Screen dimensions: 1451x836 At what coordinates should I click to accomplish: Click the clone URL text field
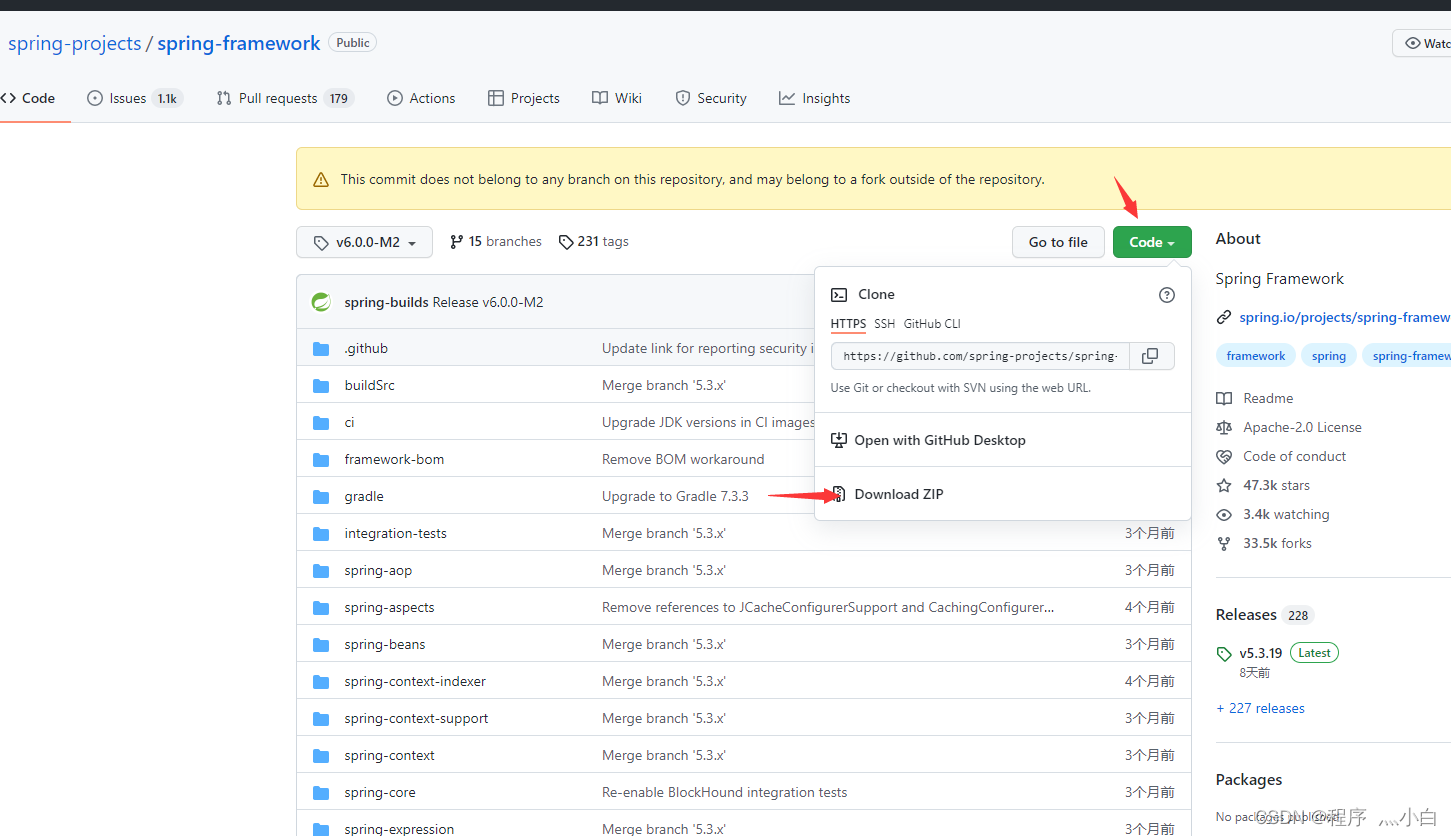[x=980, y=356]
